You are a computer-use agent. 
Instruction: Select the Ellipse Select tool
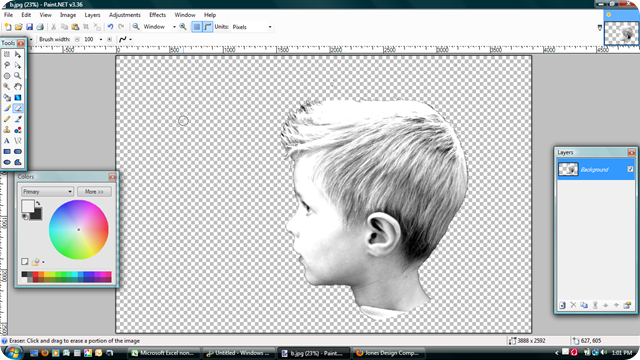(x=7, y=76)
